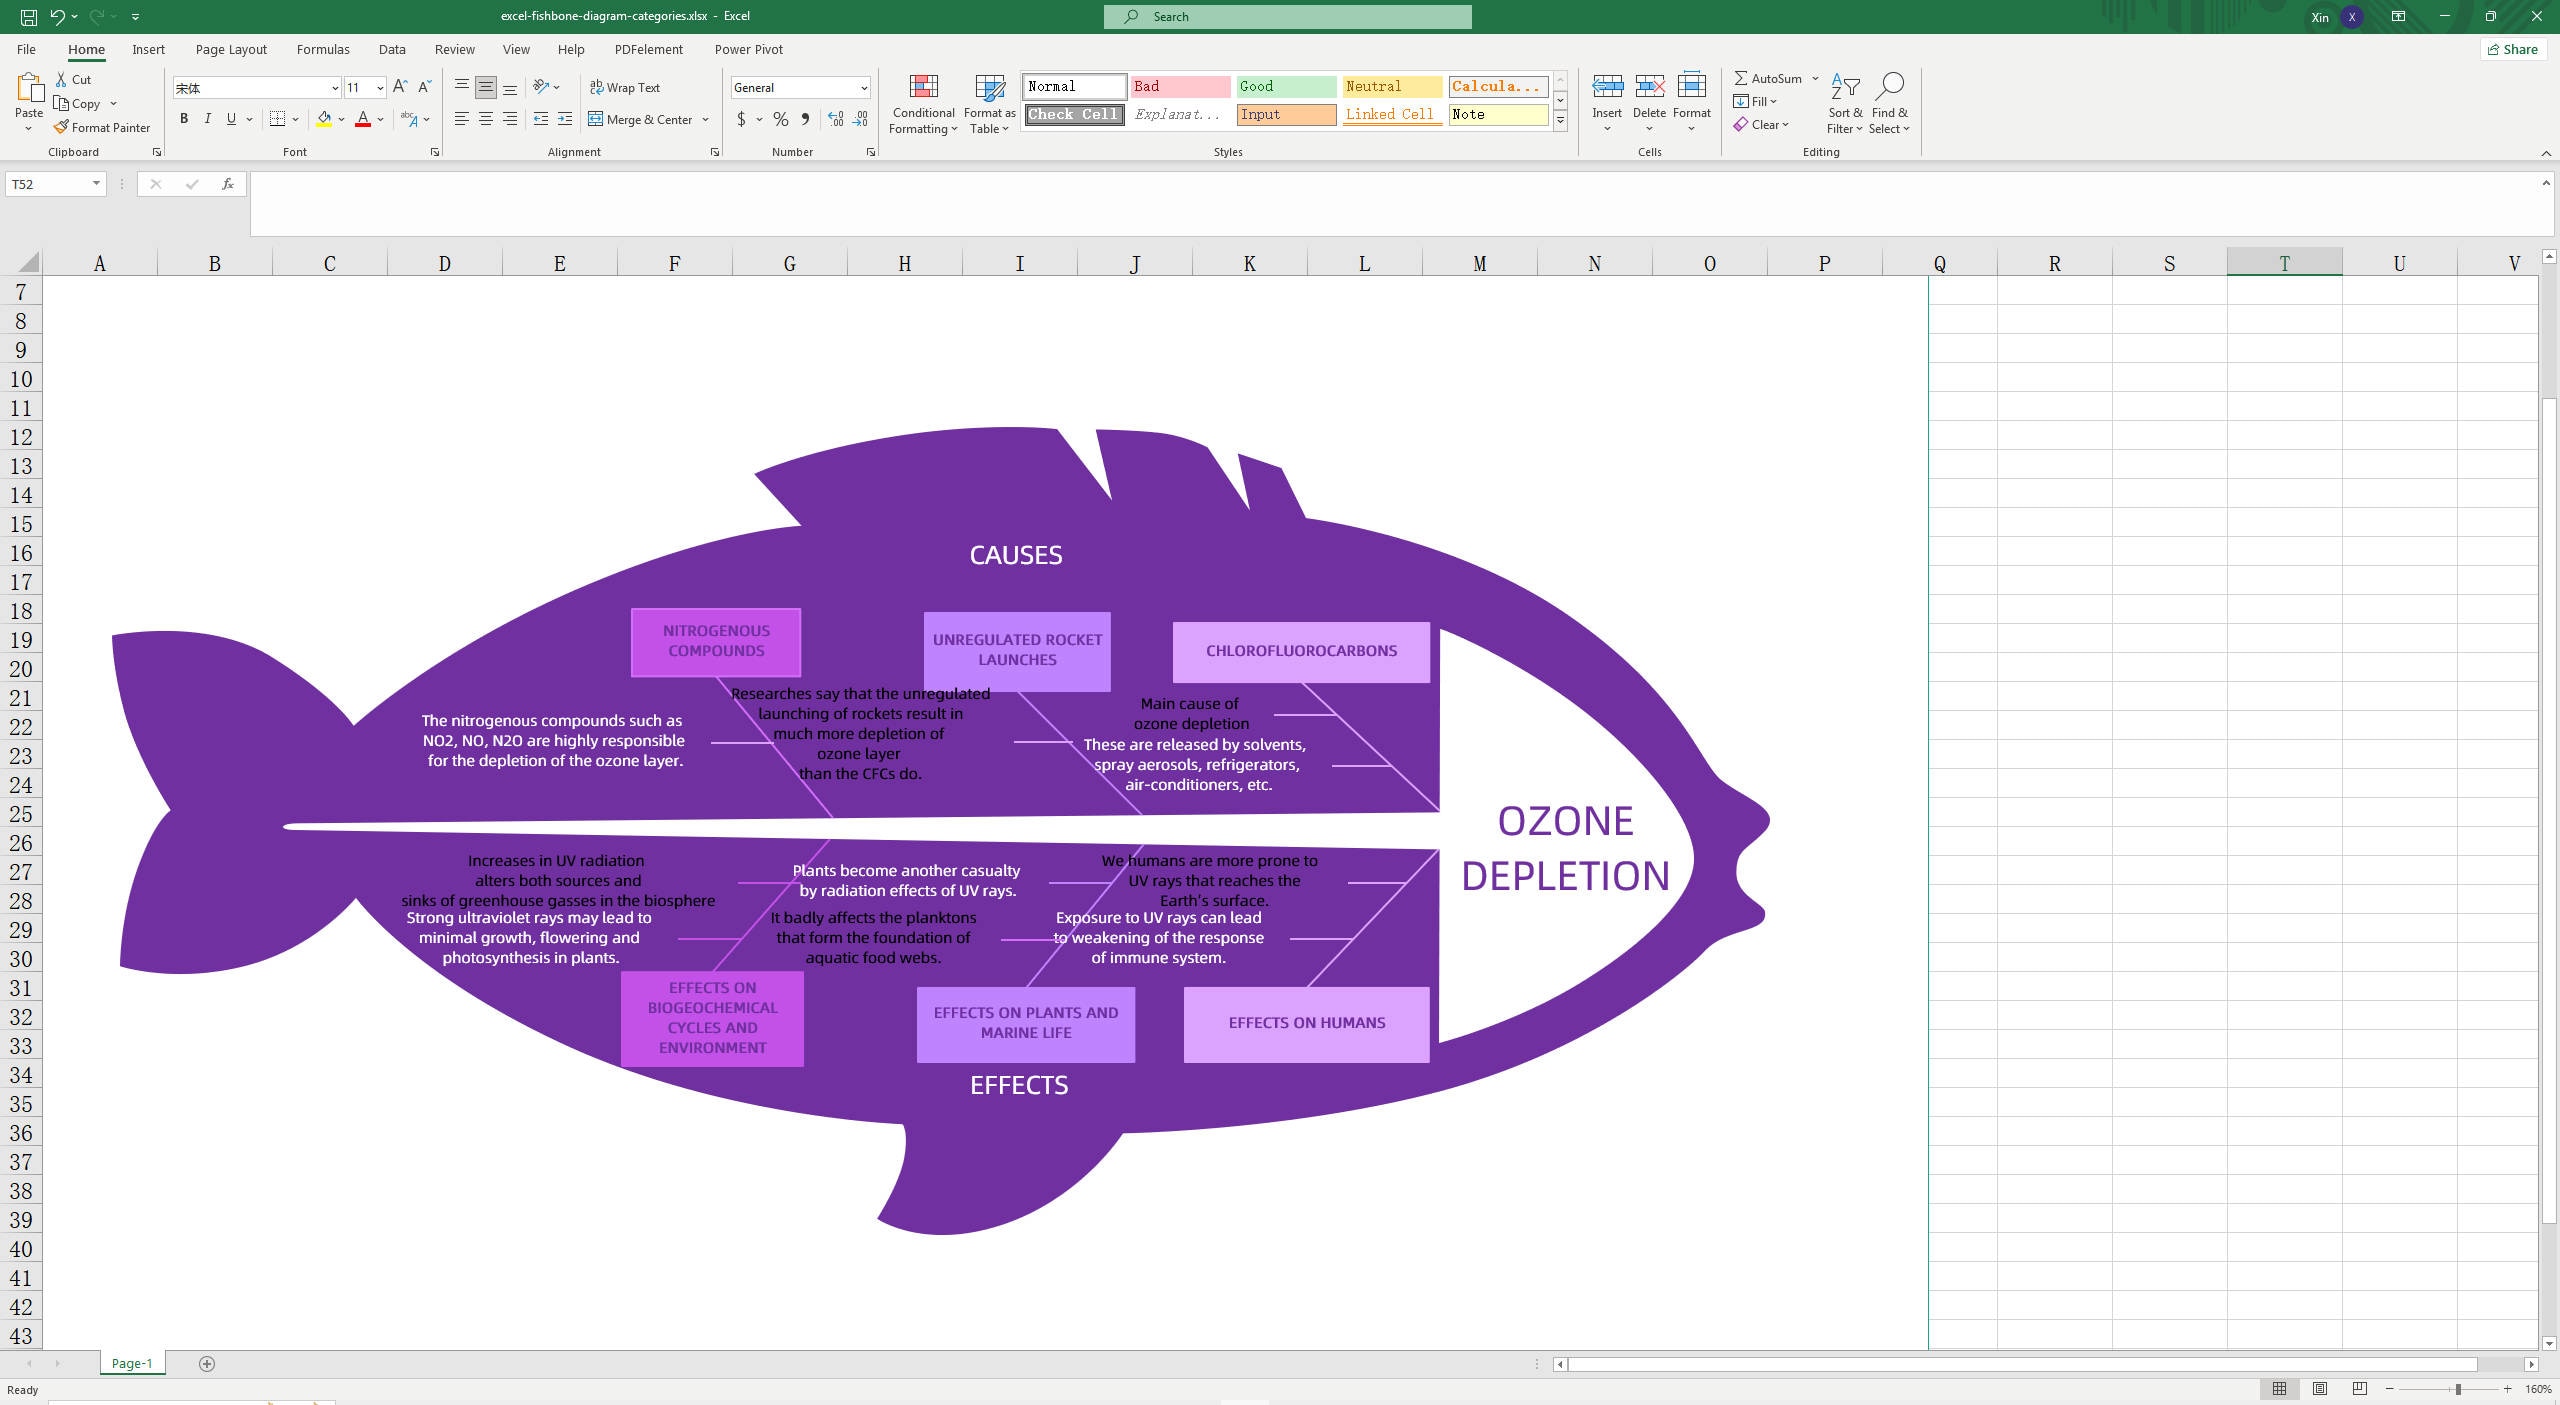The image size is (2560, 1405).
Task: Open the font name dropdown
Action: pos(333,87)
